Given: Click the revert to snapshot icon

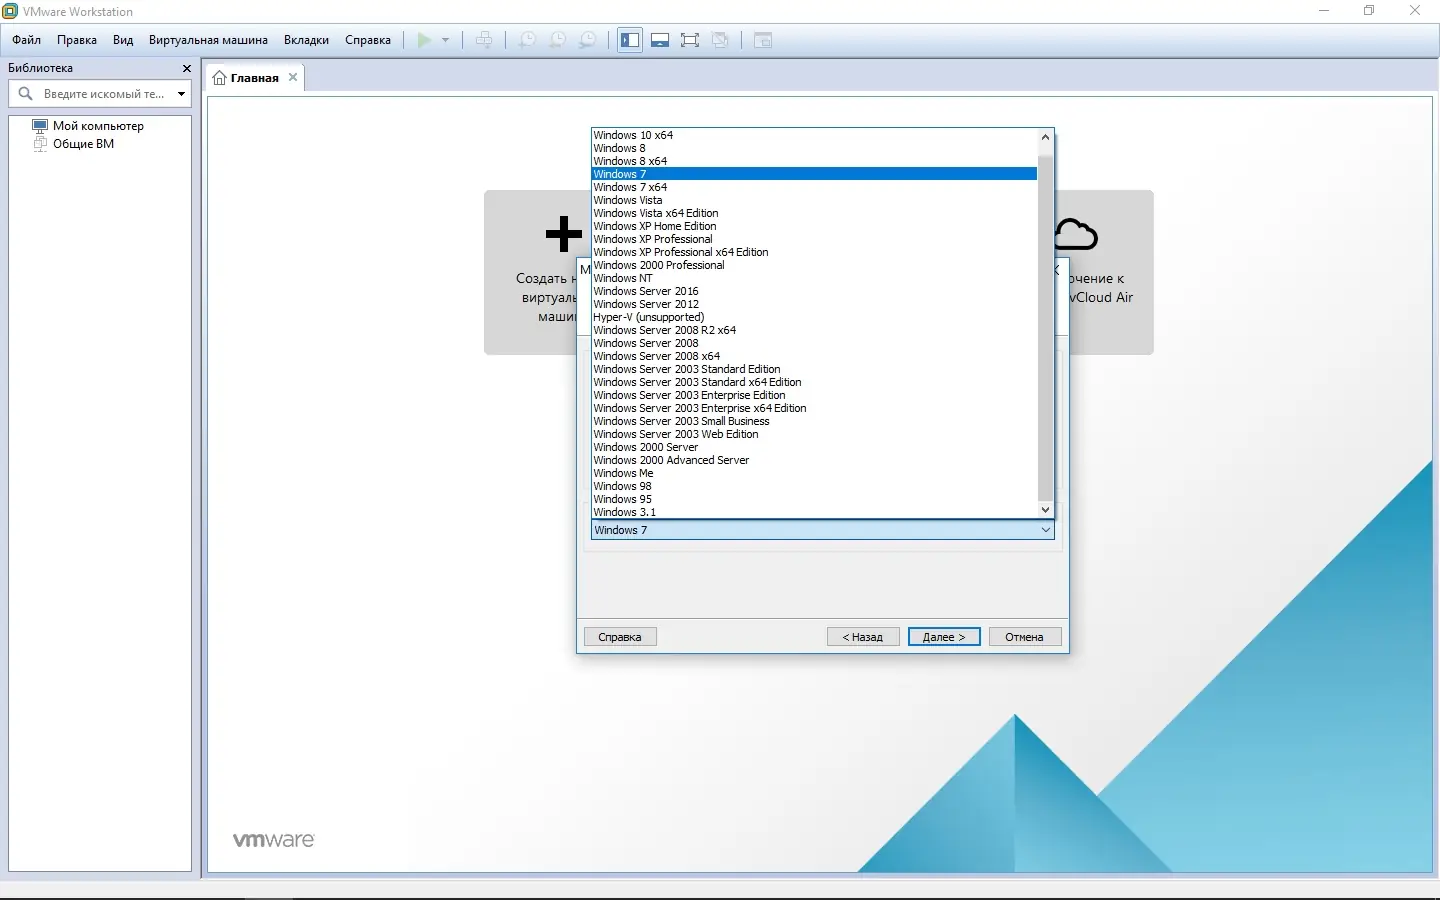Looking at the screenshot, I should (x=558, y=40).
